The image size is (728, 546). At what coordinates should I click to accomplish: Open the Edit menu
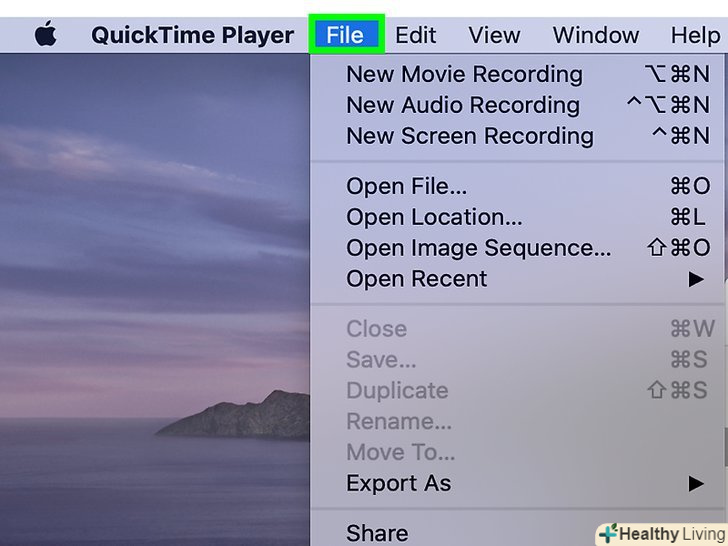415,35
